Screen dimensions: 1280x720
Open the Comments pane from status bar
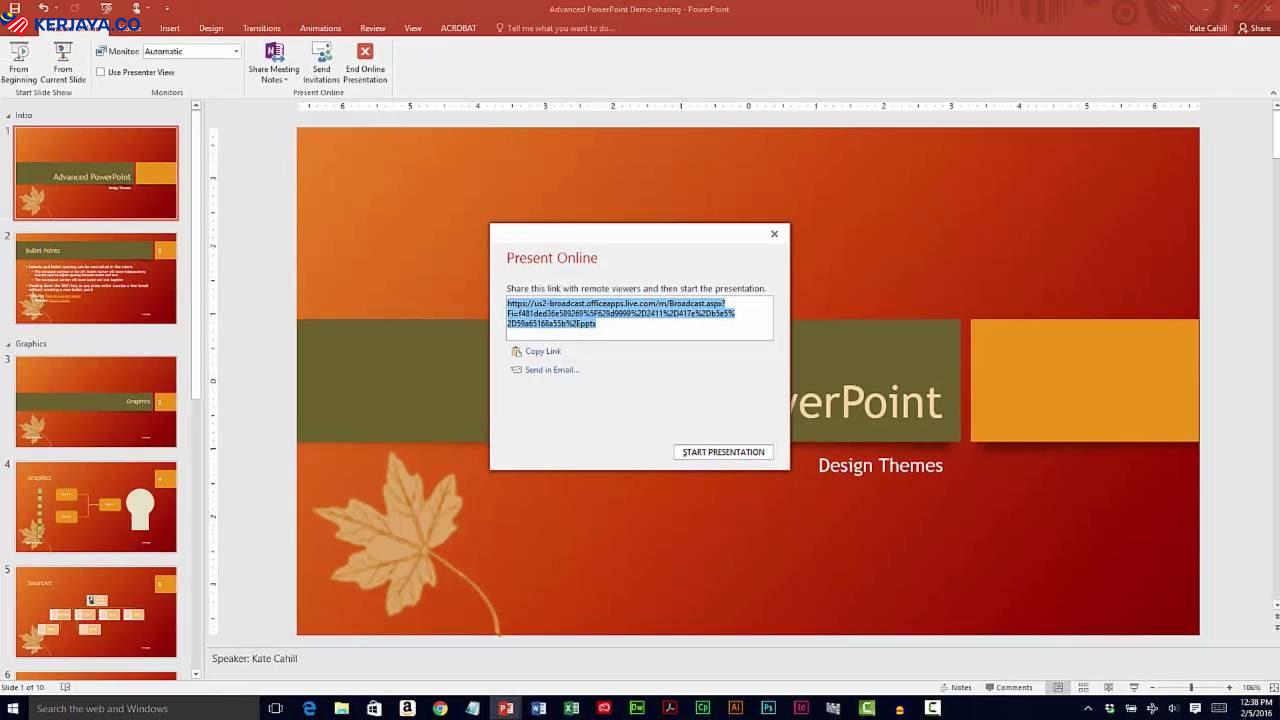(1008, 687)
